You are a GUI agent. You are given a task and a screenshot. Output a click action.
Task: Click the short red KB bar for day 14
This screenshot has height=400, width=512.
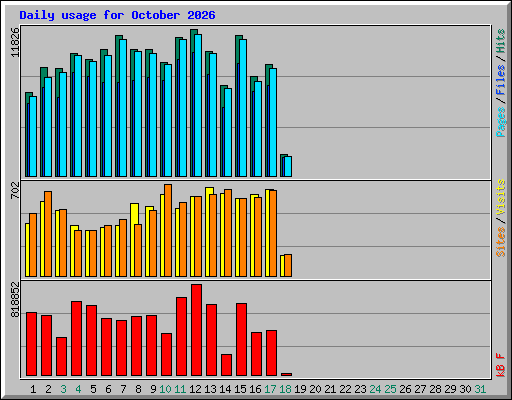[x=227, y=365]
